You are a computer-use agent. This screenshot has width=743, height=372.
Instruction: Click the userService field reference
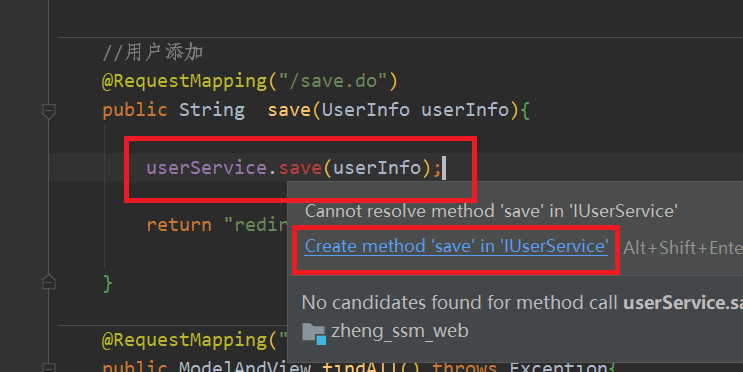point(207,168)
